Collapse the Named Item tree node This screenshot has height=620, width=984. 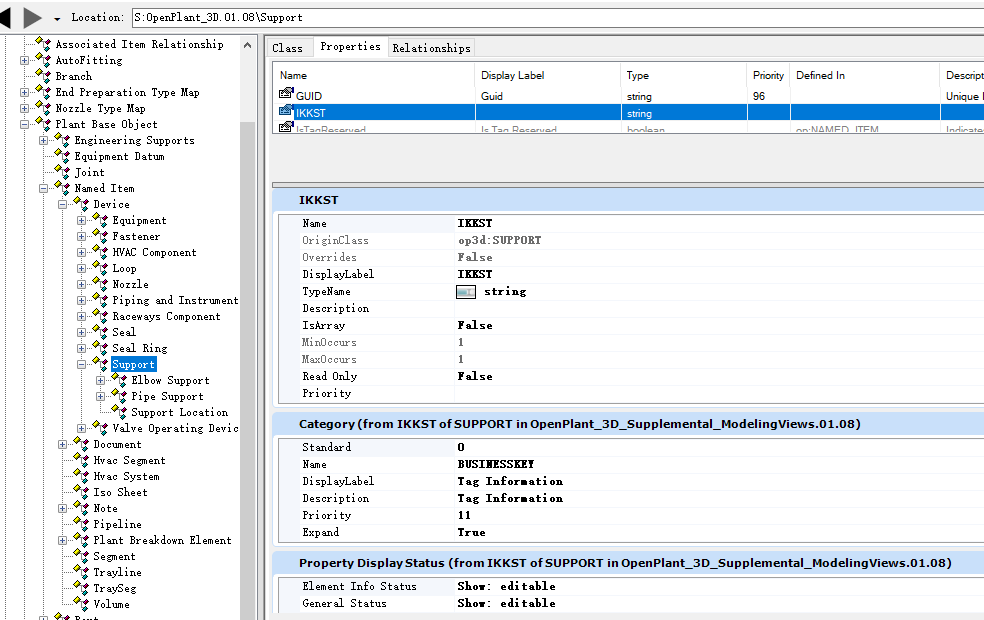coord(44,189)
